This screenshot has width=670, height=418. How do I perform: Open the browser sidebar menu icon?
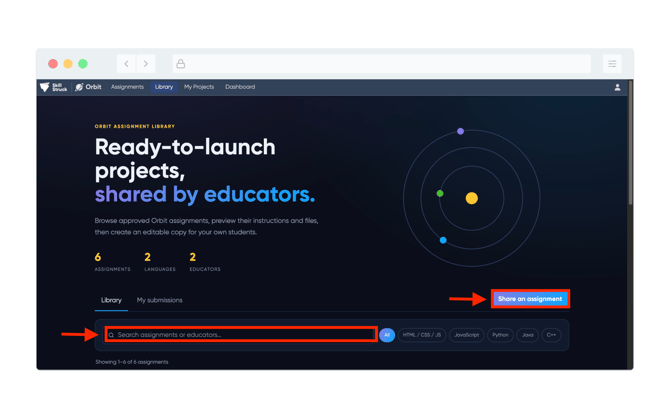tap(612, 64)
